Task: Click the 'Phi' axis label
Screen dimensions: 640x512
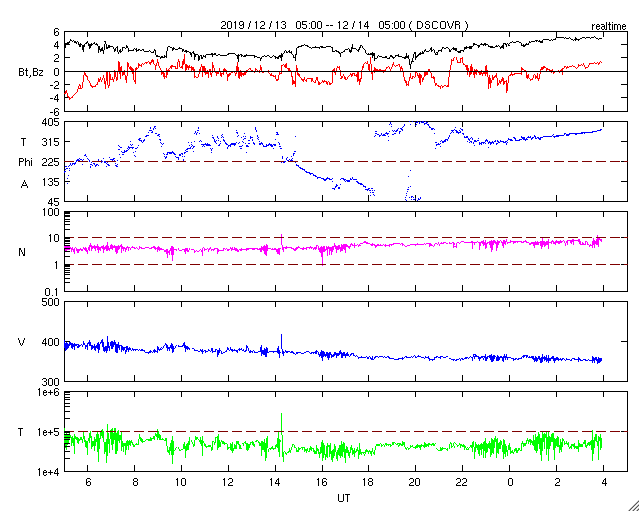Action: pyautogui.click(x=25, y=163)
